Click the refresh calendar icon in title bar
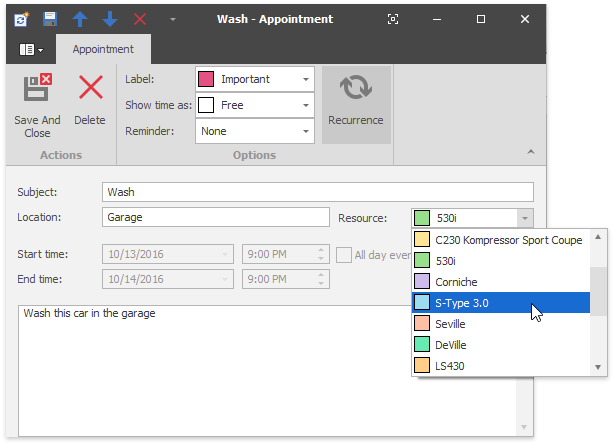Screen dimensions: 616x445 [x=21, y=19]
